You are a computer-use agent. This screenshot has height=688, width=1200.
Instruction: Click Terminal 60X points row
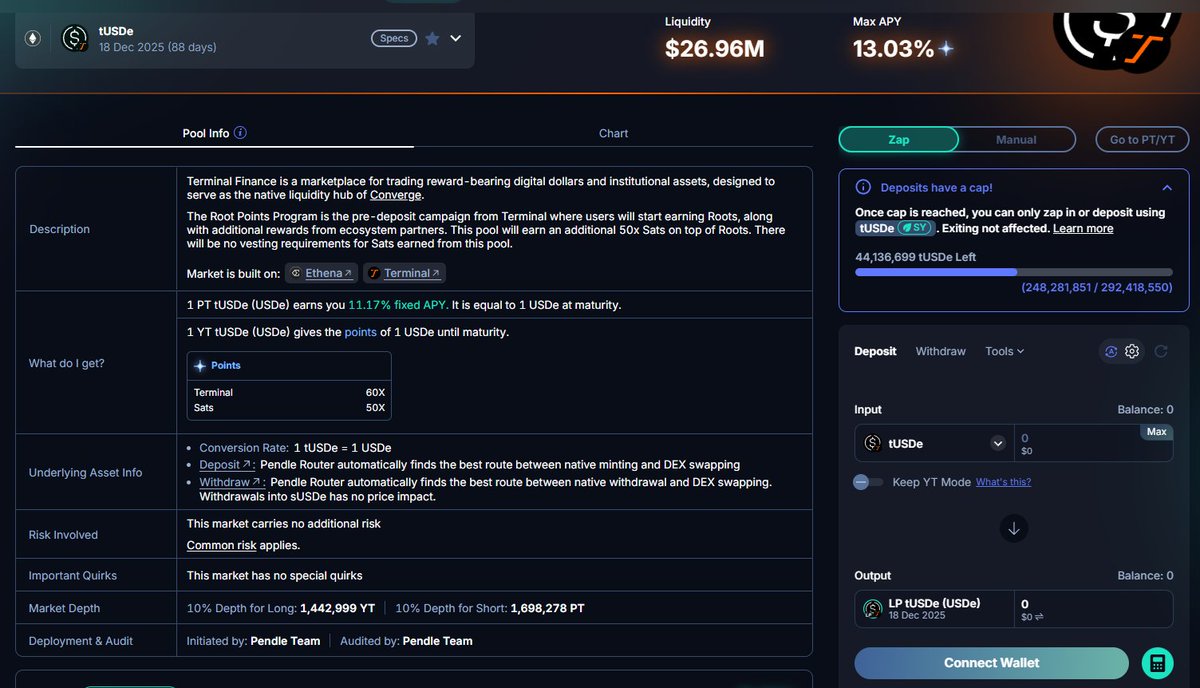(x=289, y=393)
